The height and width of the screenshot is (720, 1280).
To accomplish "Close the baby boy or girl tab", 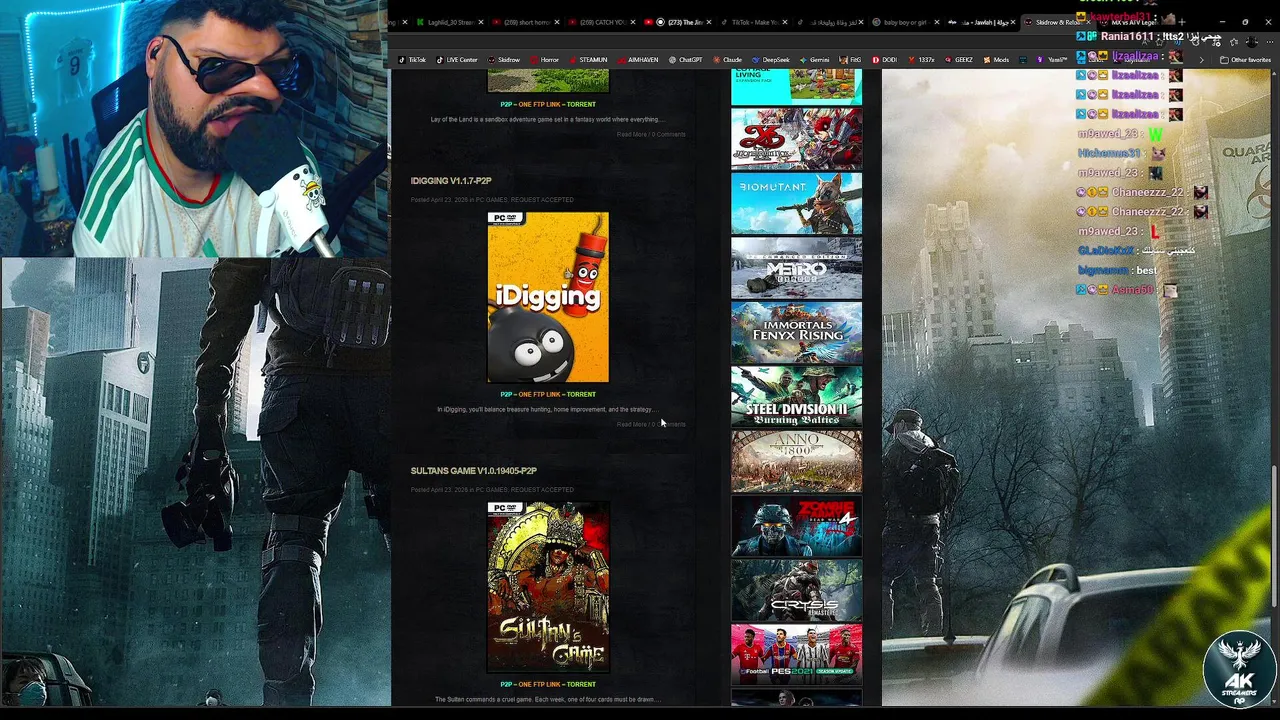I will [937, 22].
